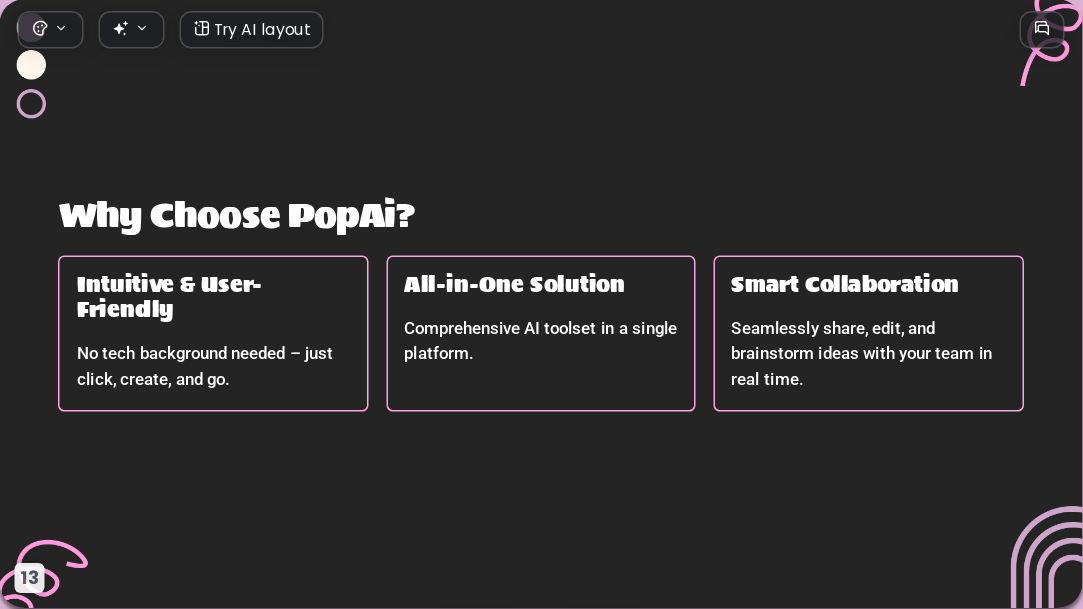Expand the chevron beside the sparkle icon
Image resolution: width=1083 pixels, height=609 pixels.
(142, 28)
